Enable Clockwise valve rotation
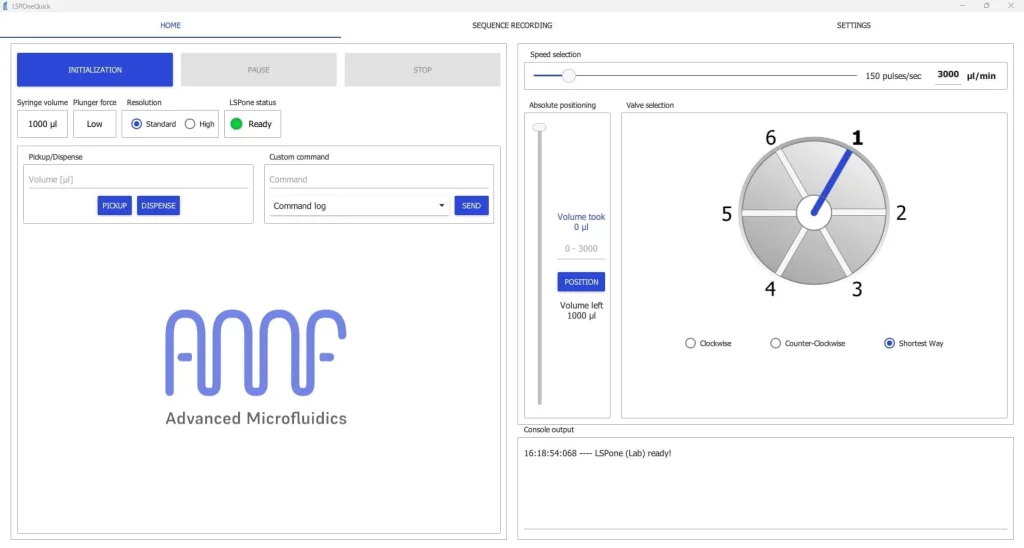 click(x=690, y=343)
